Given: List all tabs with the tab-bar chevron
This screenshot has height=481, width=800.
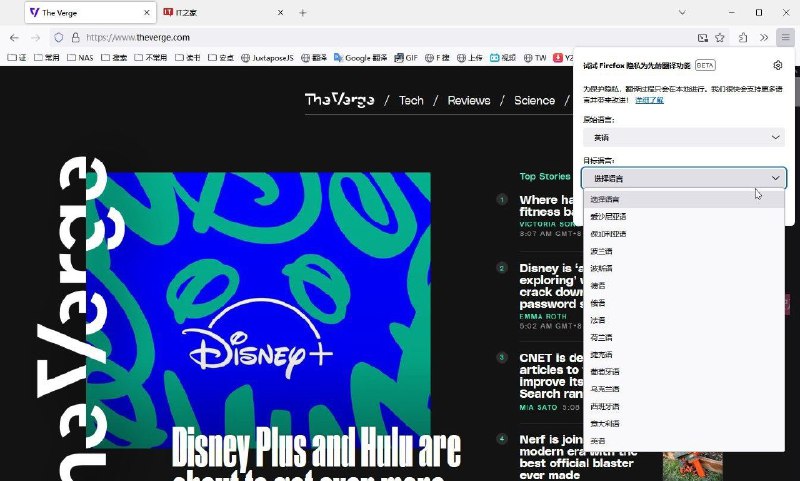Looking at the screenshot, I should tap(682, 13).
